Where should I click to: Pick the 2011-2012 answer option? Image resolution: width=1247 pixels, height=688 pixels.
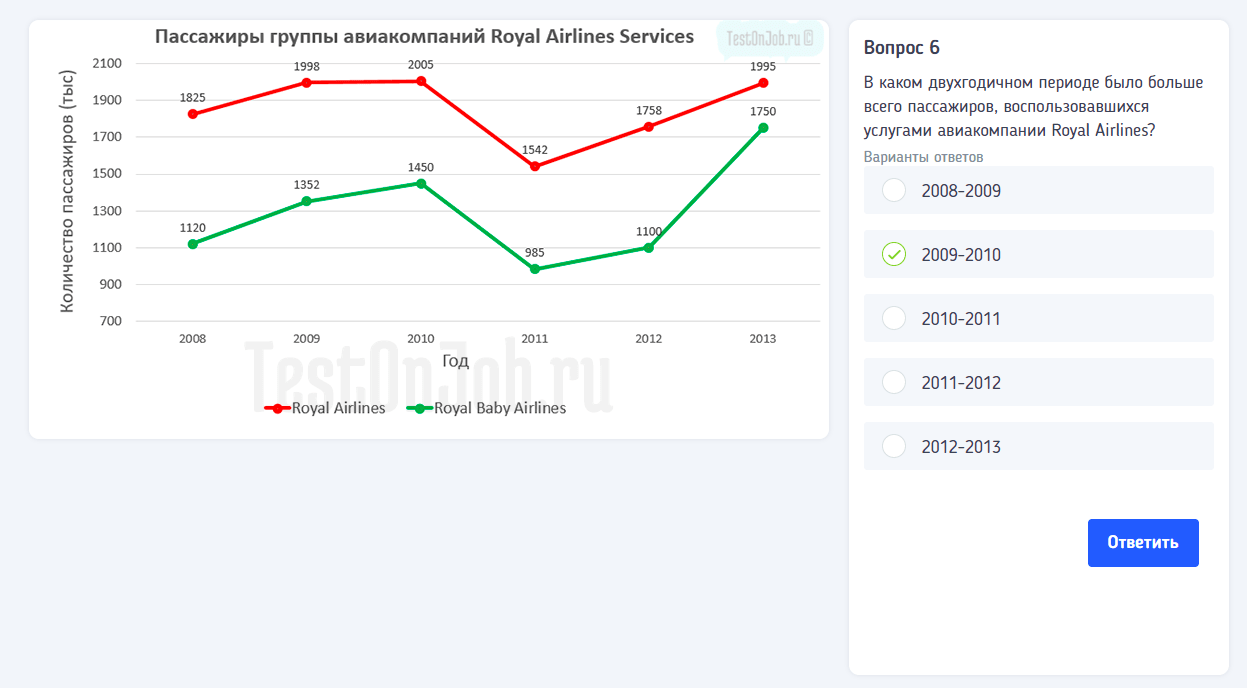pyautogui.click(x=894, y=383)
